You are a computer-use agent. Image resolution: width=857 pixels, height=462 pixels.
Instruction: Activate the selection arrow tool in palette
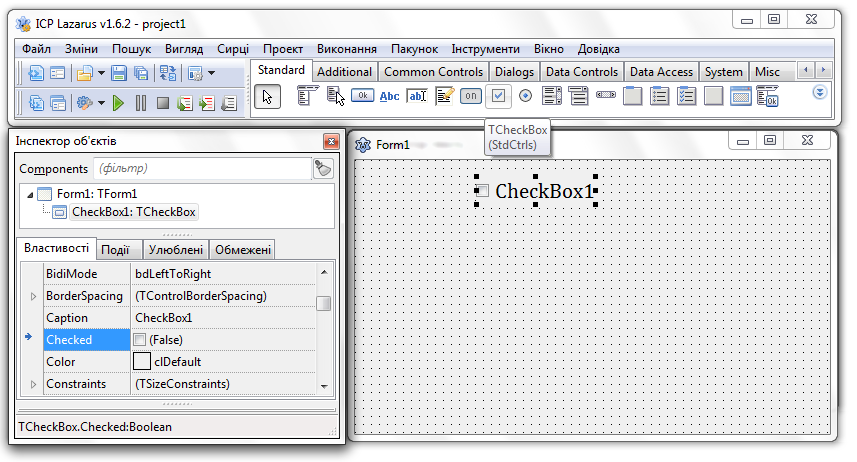(267, 96)
